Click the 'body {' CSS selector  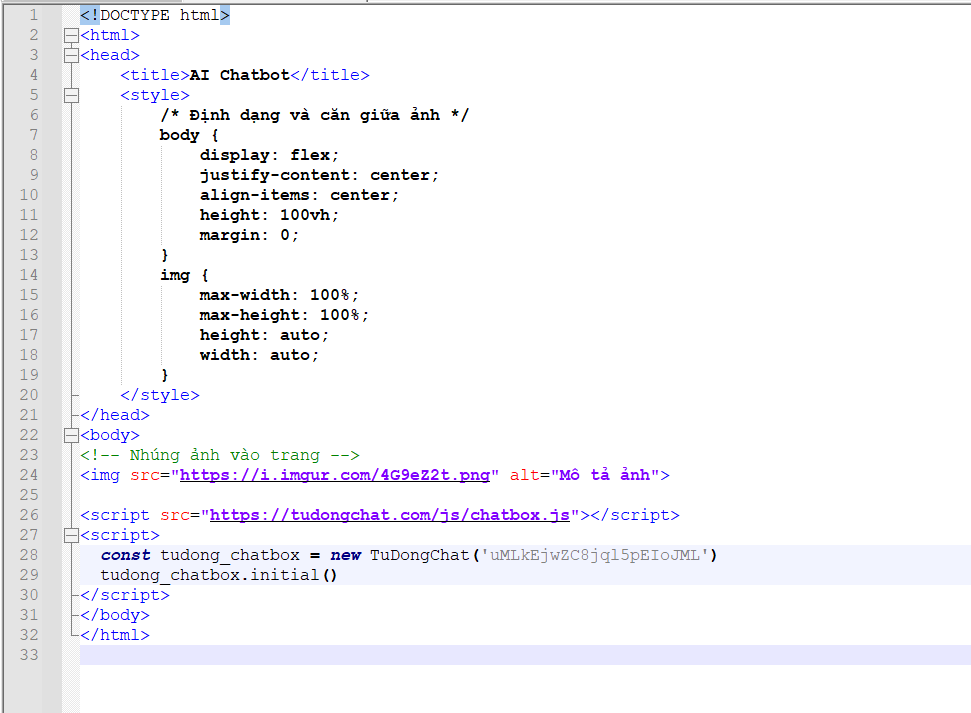tap(189, 135)
